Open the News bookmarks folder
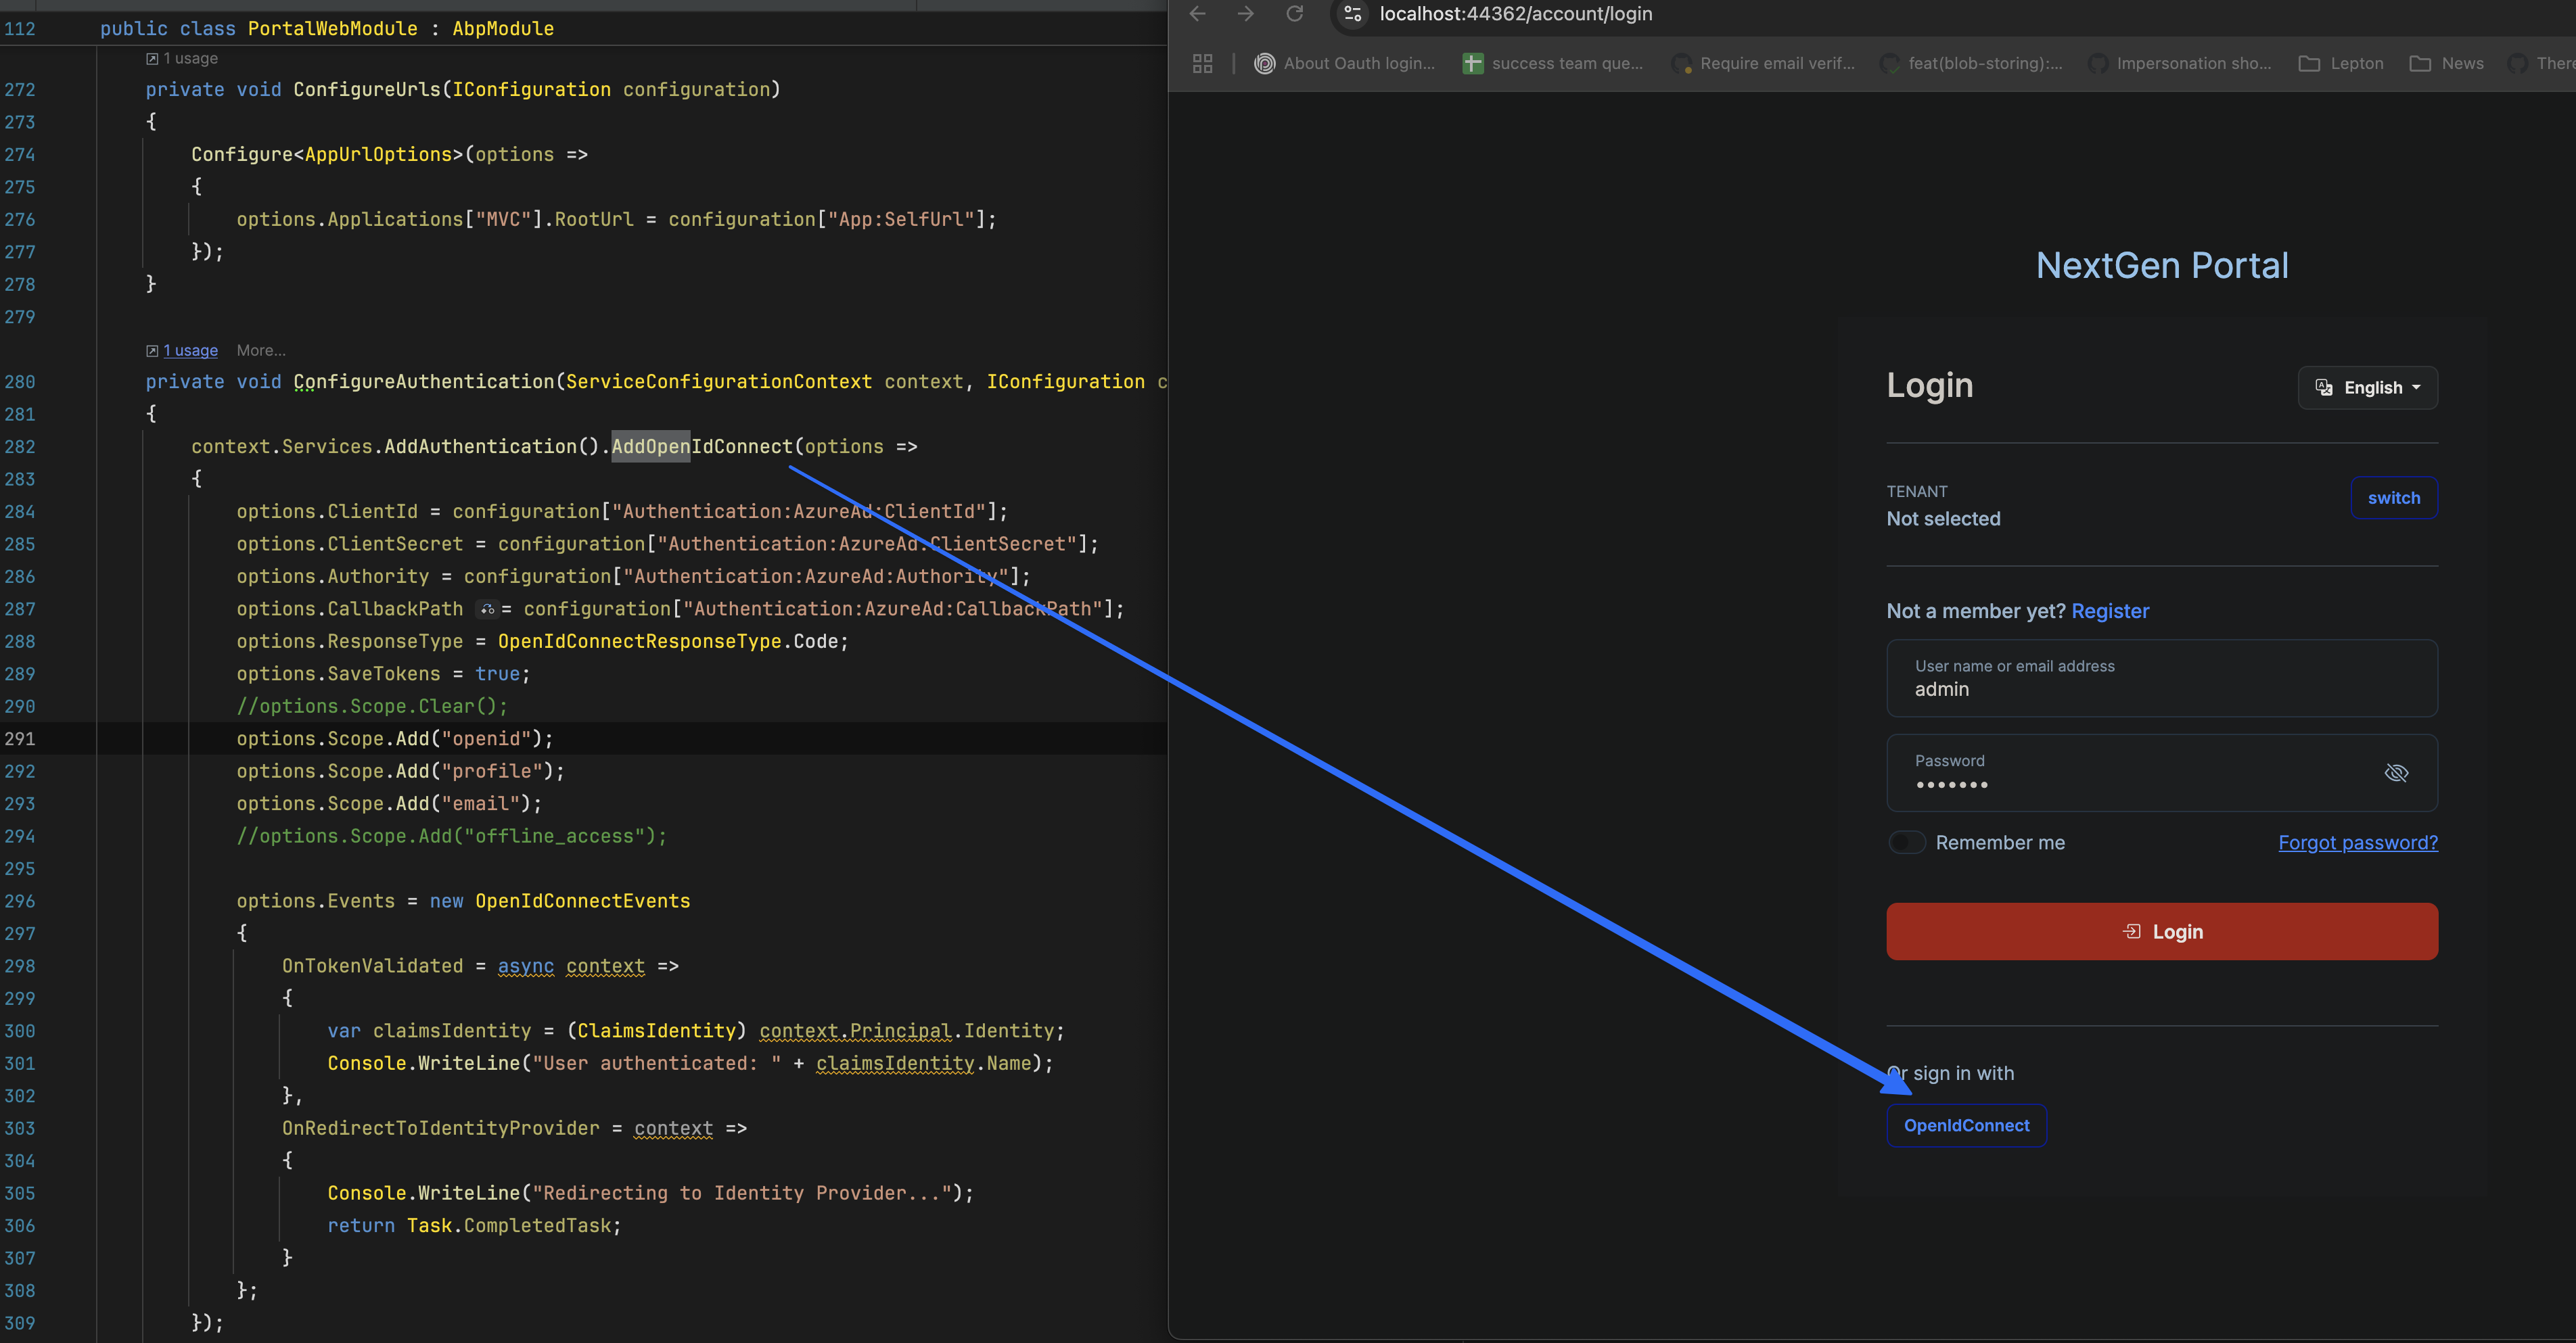 tap(2446, 64)
